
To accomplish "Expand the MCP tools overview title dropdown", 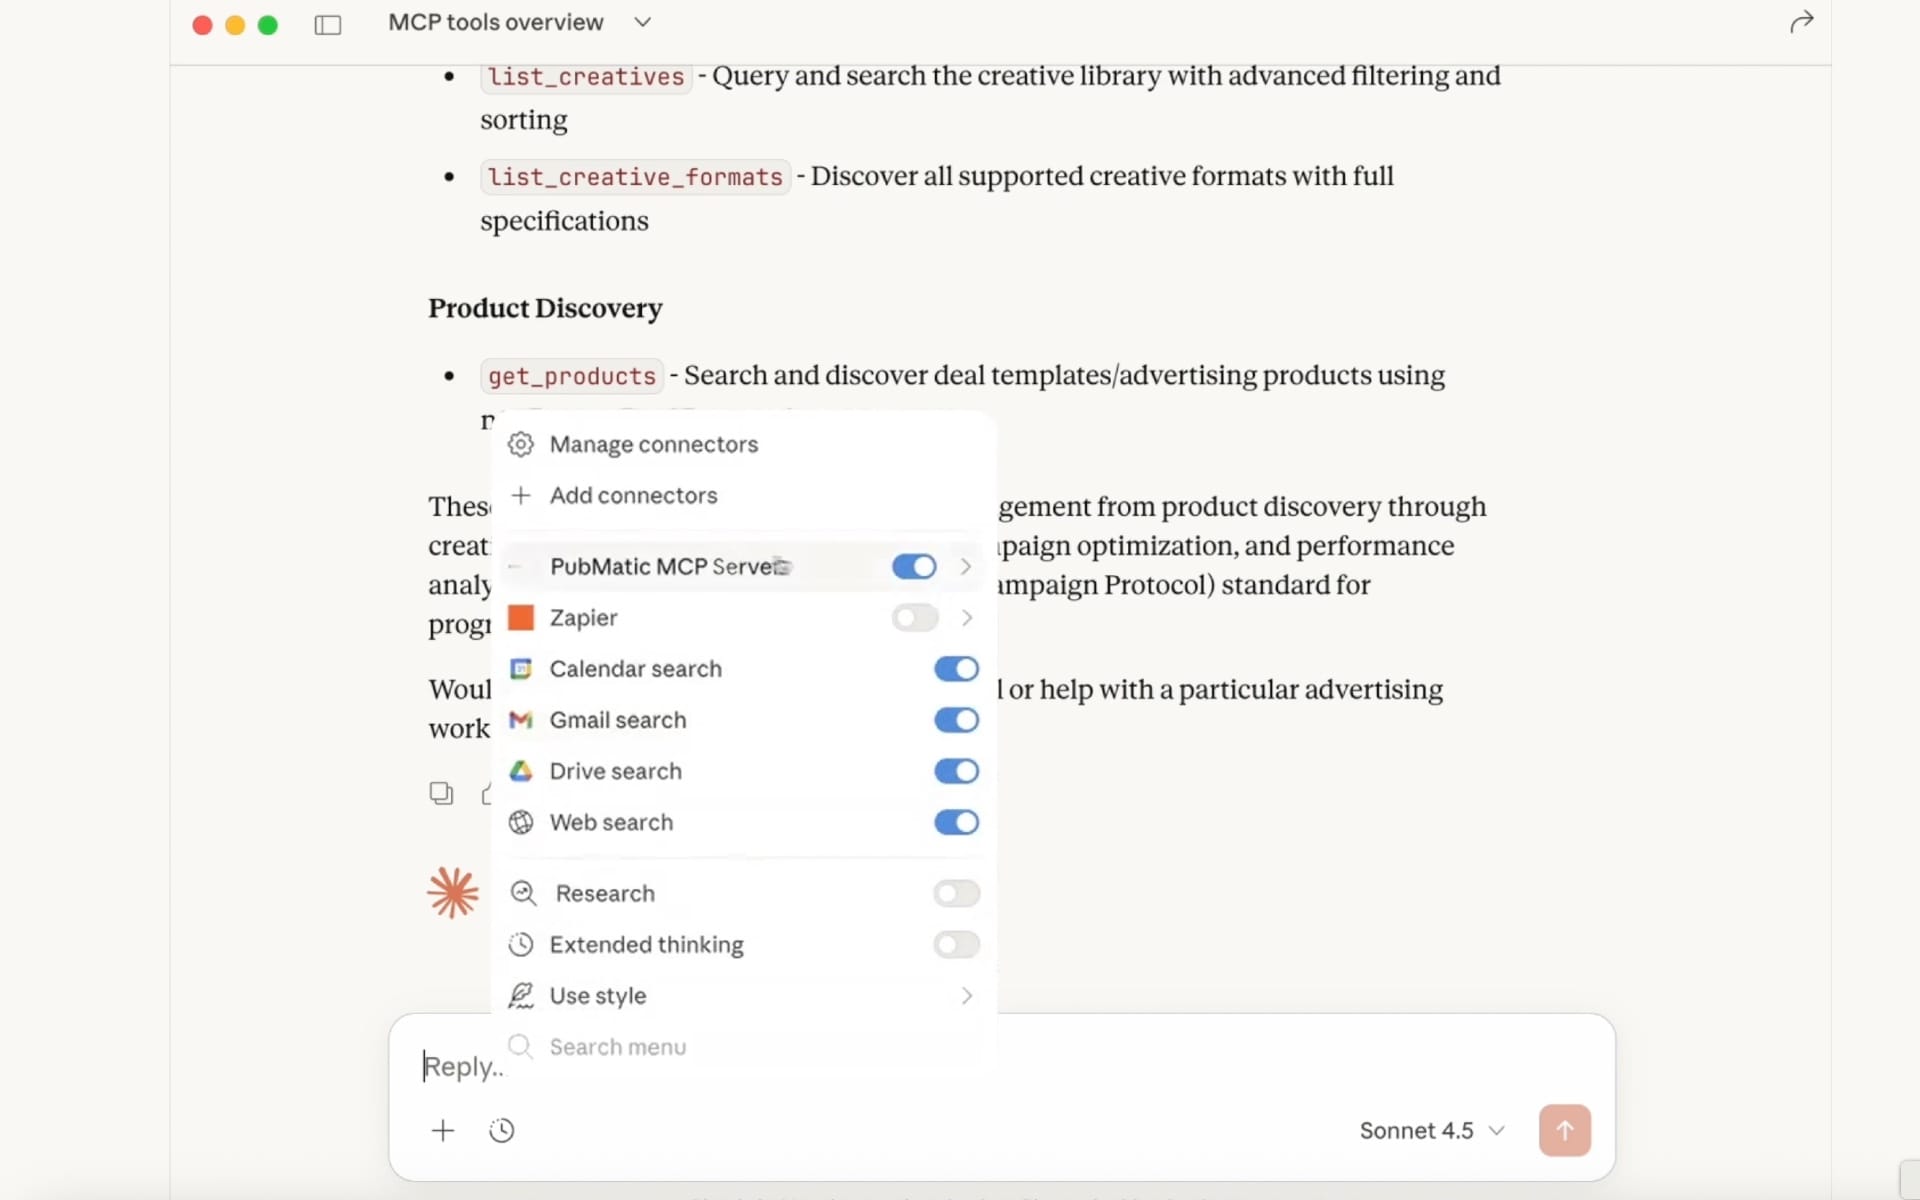I will (643, 22).
